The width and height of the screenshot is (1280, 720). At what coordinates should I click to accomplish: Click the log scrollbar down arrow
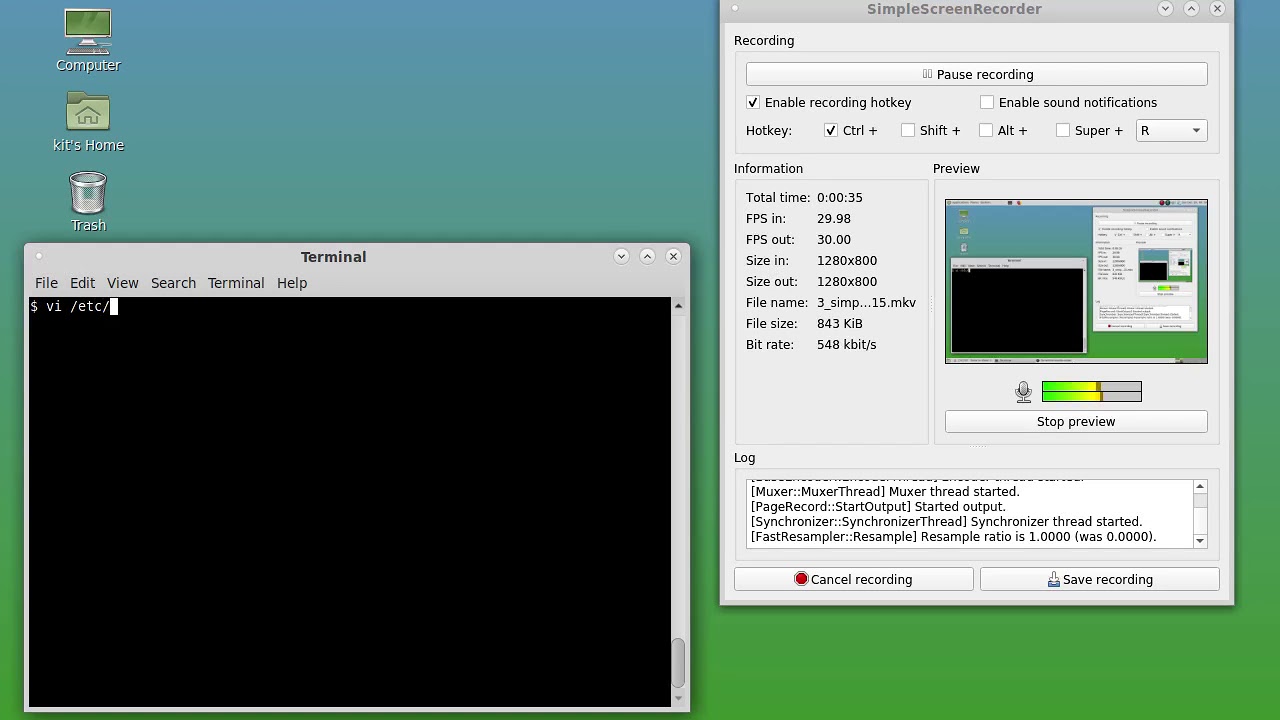tap(1200, 541)
